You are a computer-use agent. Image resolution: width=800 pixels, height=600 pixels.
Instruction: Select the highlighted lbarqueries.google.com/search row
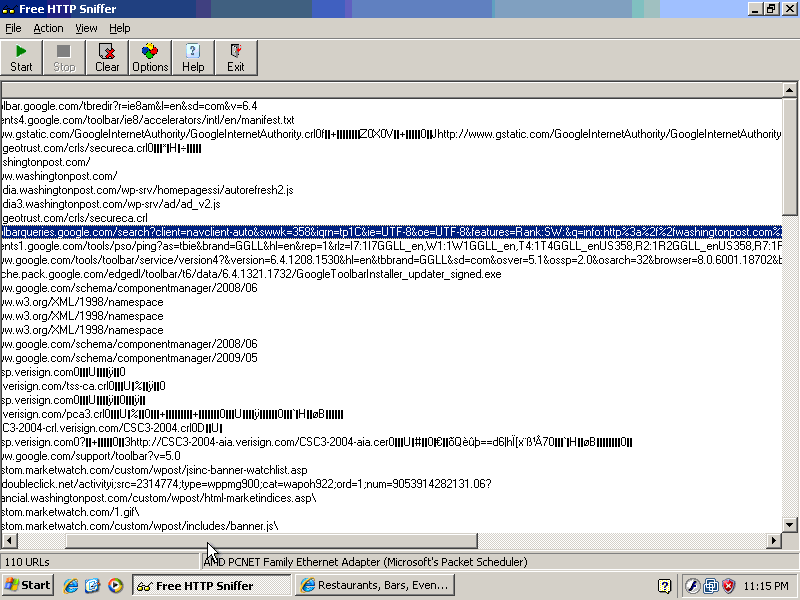point(391,232)
